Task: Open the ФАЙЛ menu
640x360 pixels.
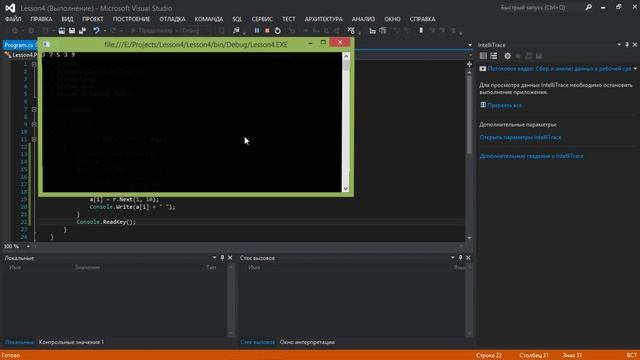Action: (13, 19)
